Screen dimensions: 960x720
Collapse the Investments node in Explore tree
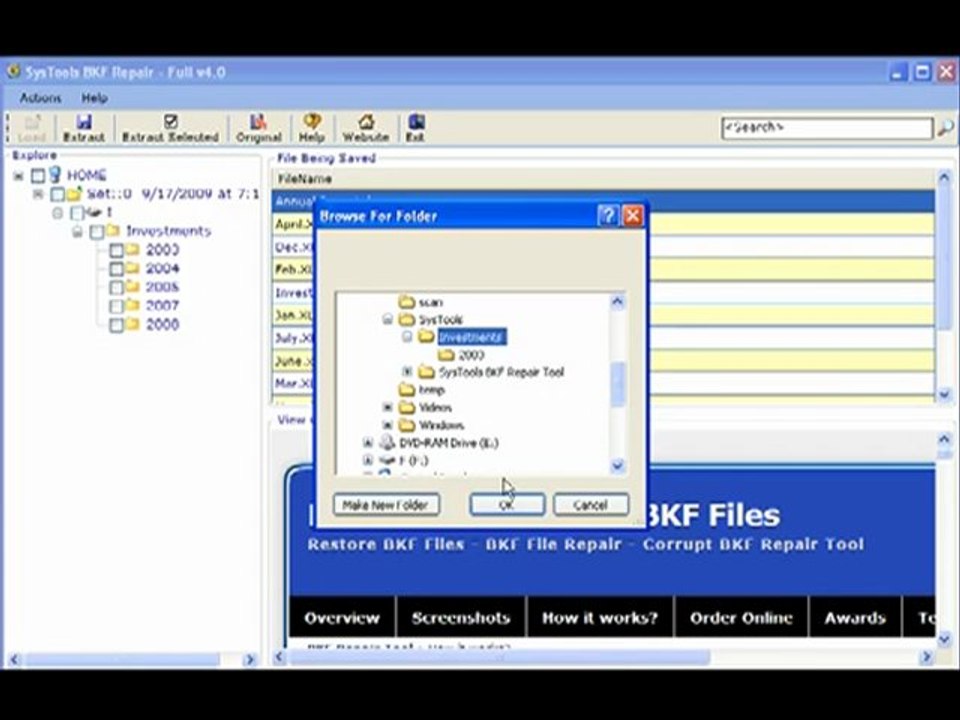pyautogui.click(x=77, y=232)
